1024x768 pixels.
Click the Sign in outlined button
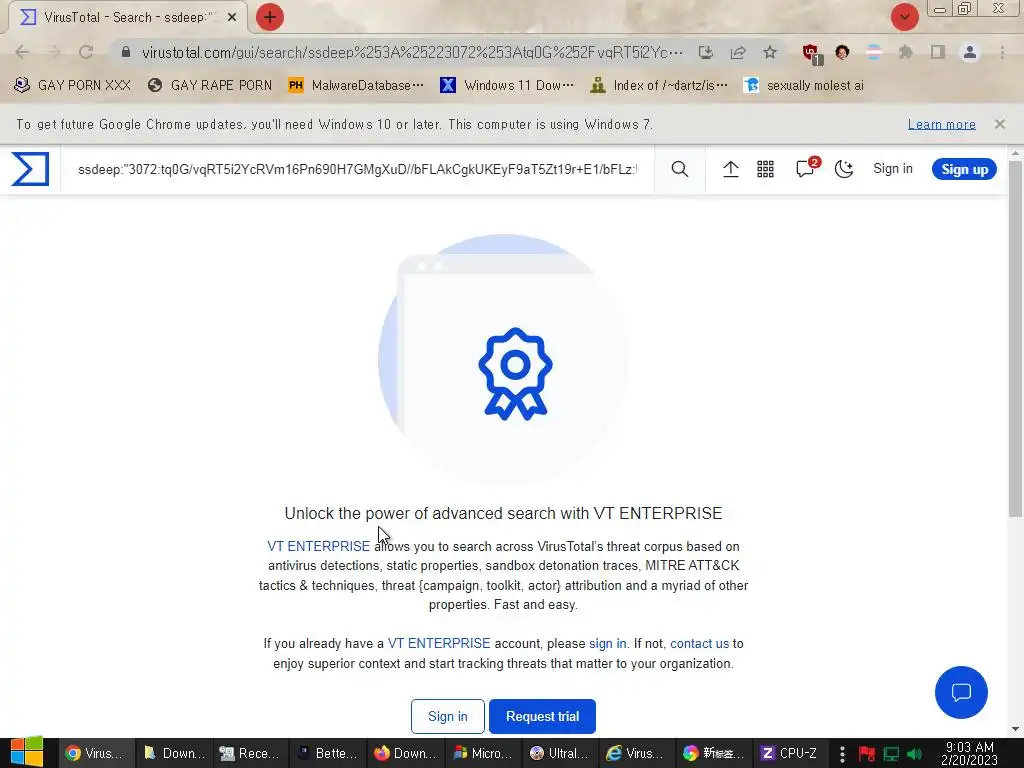[x=447, y=716]
